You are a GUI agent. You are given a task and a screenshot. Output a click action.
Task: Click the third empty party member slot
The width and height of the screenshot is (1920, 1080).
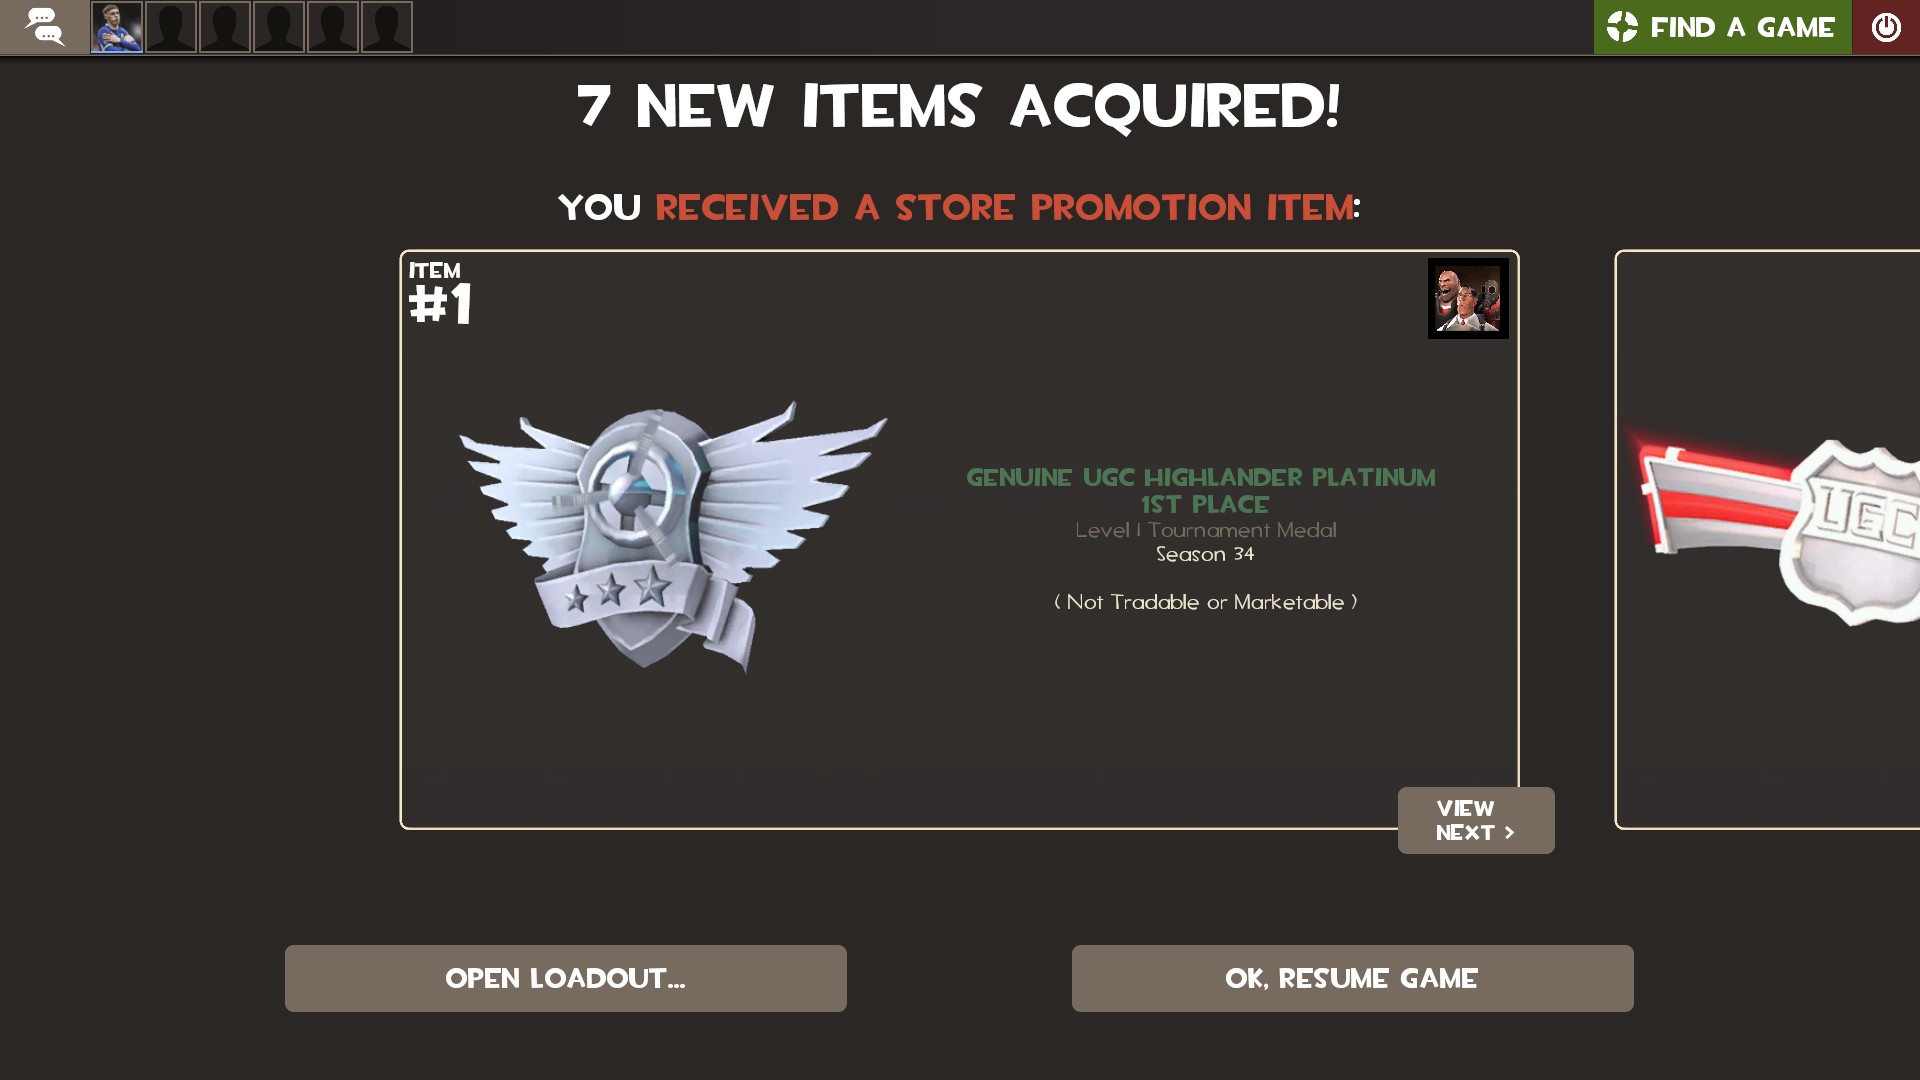(x=279, y=27)
